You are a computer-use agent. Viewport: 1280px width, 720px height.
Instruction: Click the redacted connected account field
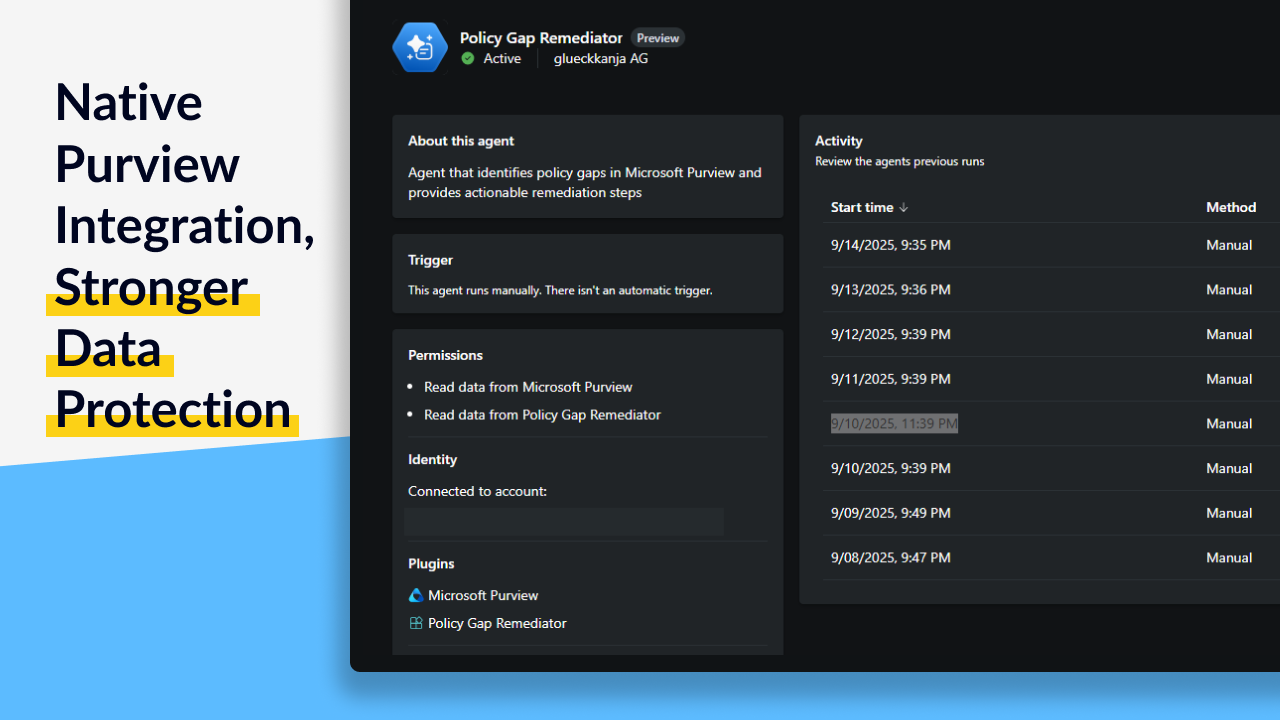tap(564, 521)
